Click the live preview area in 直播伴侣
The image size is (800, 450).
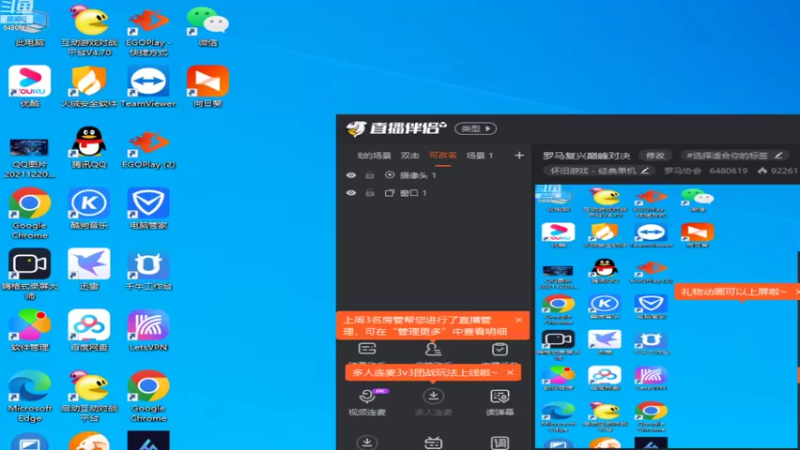pyautogui.click(x=667, y=316)
